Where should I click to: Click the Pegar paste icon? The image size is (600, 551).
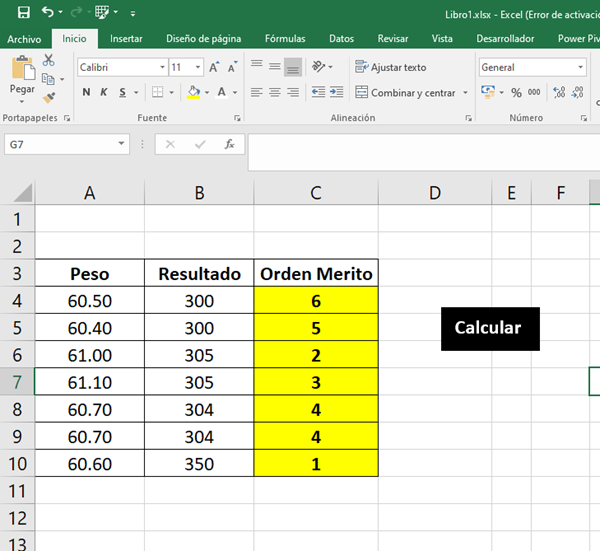click(23, 69)
